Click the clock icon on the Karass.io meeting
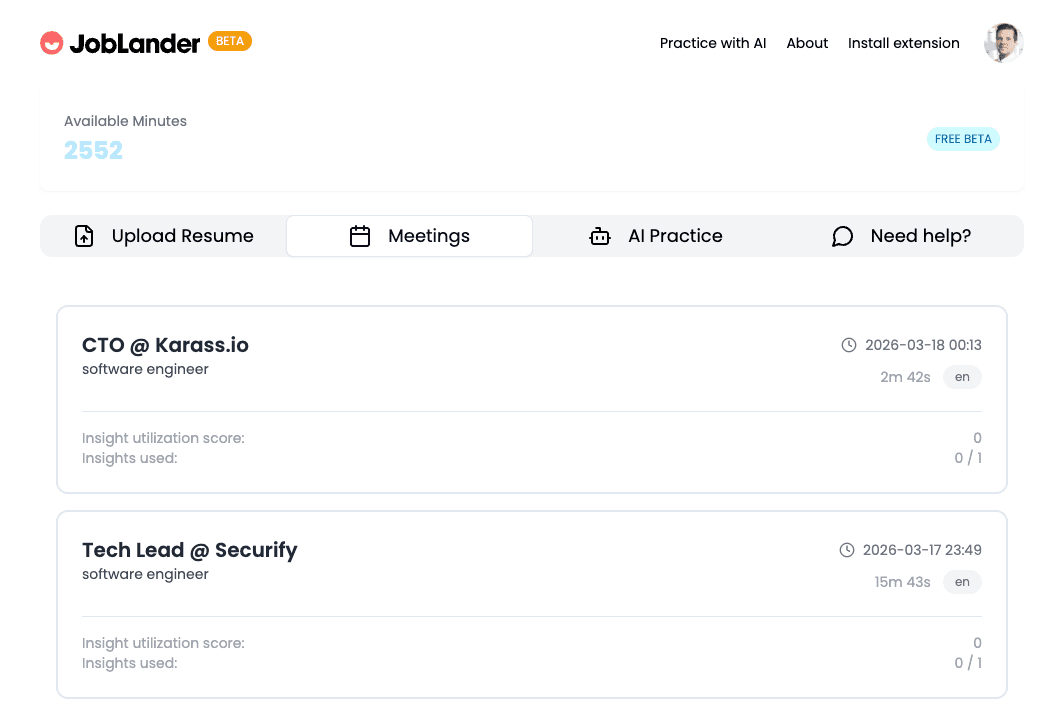The height and width of the screenshot is (712, 1046). (849, 344)
